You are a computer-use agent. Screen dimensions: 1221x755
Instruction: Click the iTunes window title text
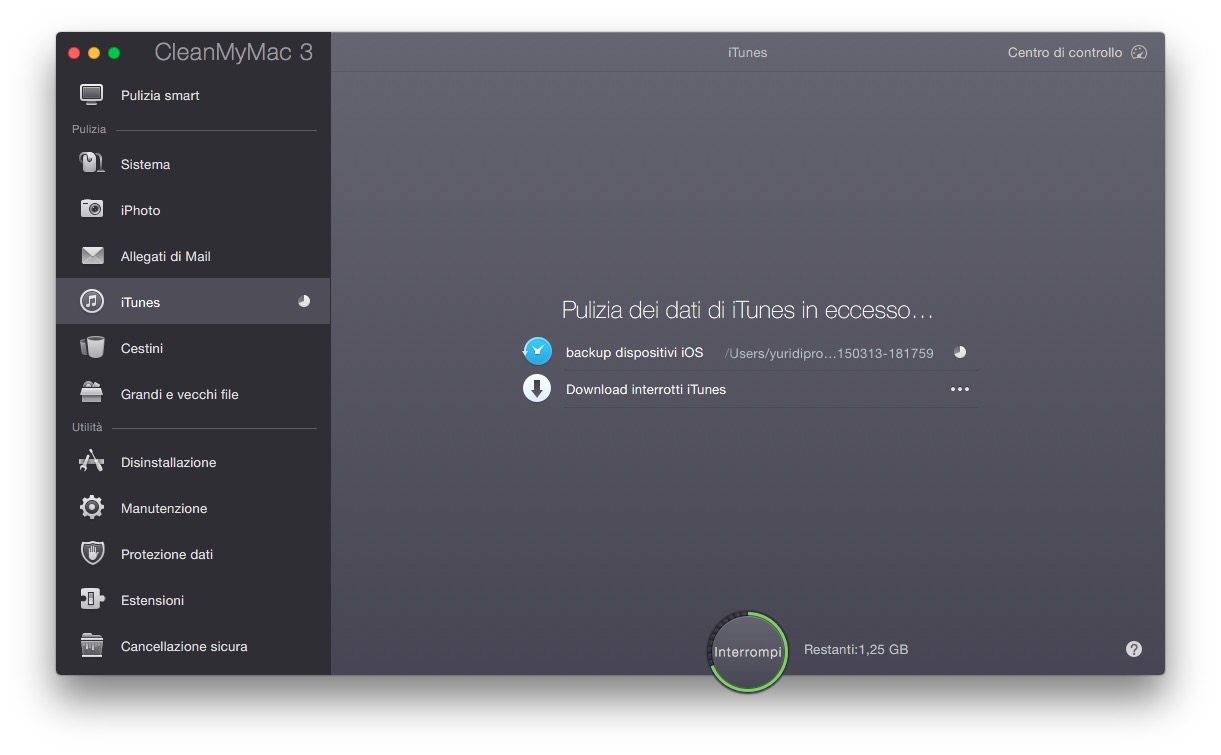tap(748, 52)
